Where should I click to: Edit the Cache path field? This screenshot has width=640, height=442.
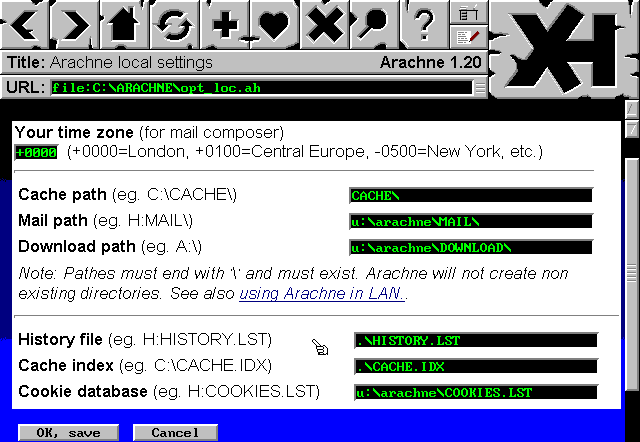click(471, 195)
